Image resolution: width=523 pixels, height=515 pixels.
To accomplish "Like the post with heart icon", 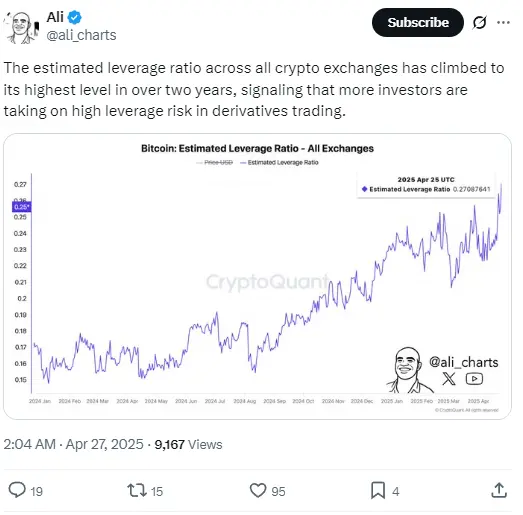I will [x=258, y=490].
